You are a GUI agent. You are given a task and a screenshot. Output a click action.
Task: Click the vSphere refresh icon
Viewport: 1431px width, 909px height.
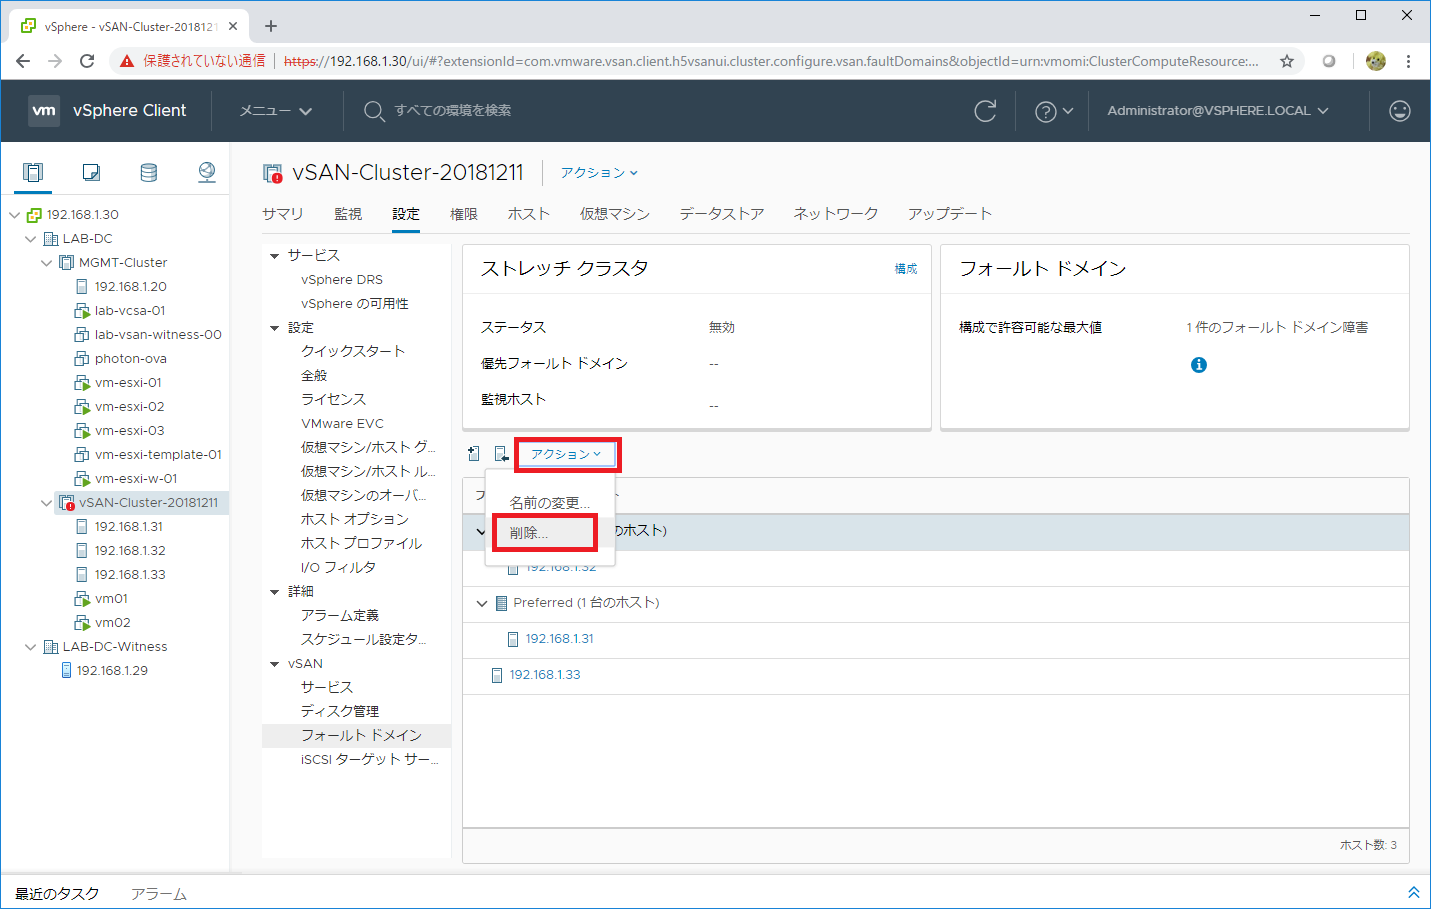point(985,111)
